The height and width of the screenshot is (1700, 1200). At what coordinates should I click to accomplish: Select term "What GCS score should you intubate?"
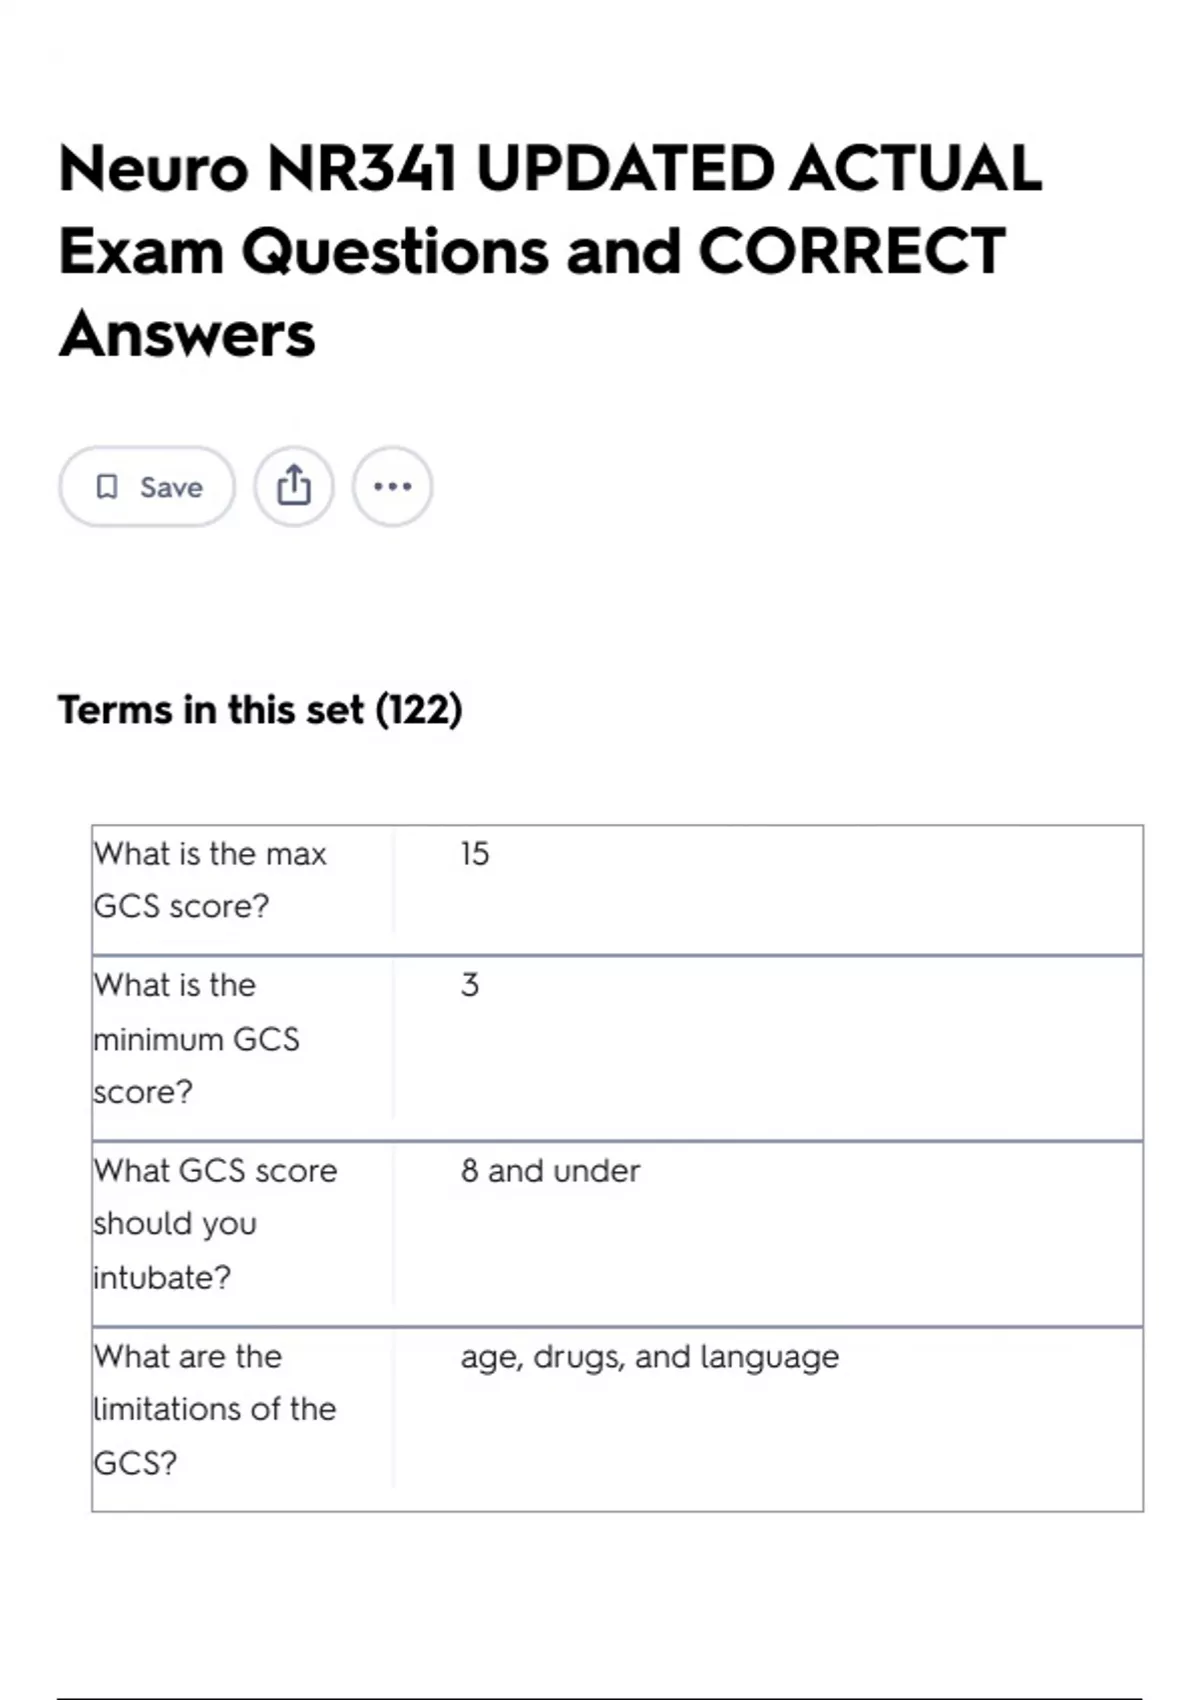pyautogui.click(x=215, y=1224)
